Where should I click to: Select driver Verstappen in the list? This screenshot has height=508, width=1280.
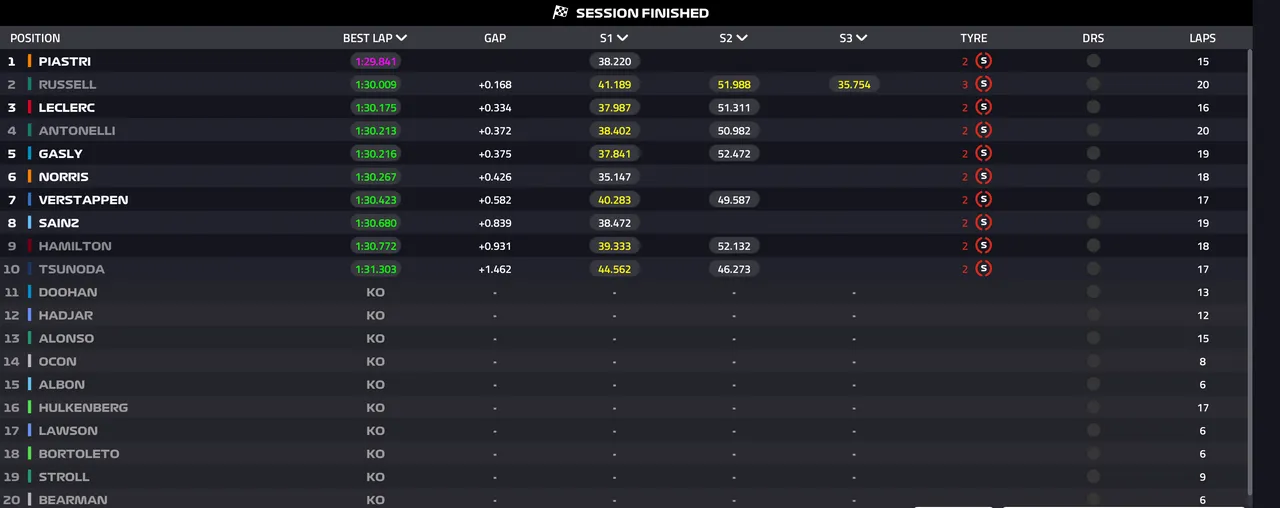[83, 199]
